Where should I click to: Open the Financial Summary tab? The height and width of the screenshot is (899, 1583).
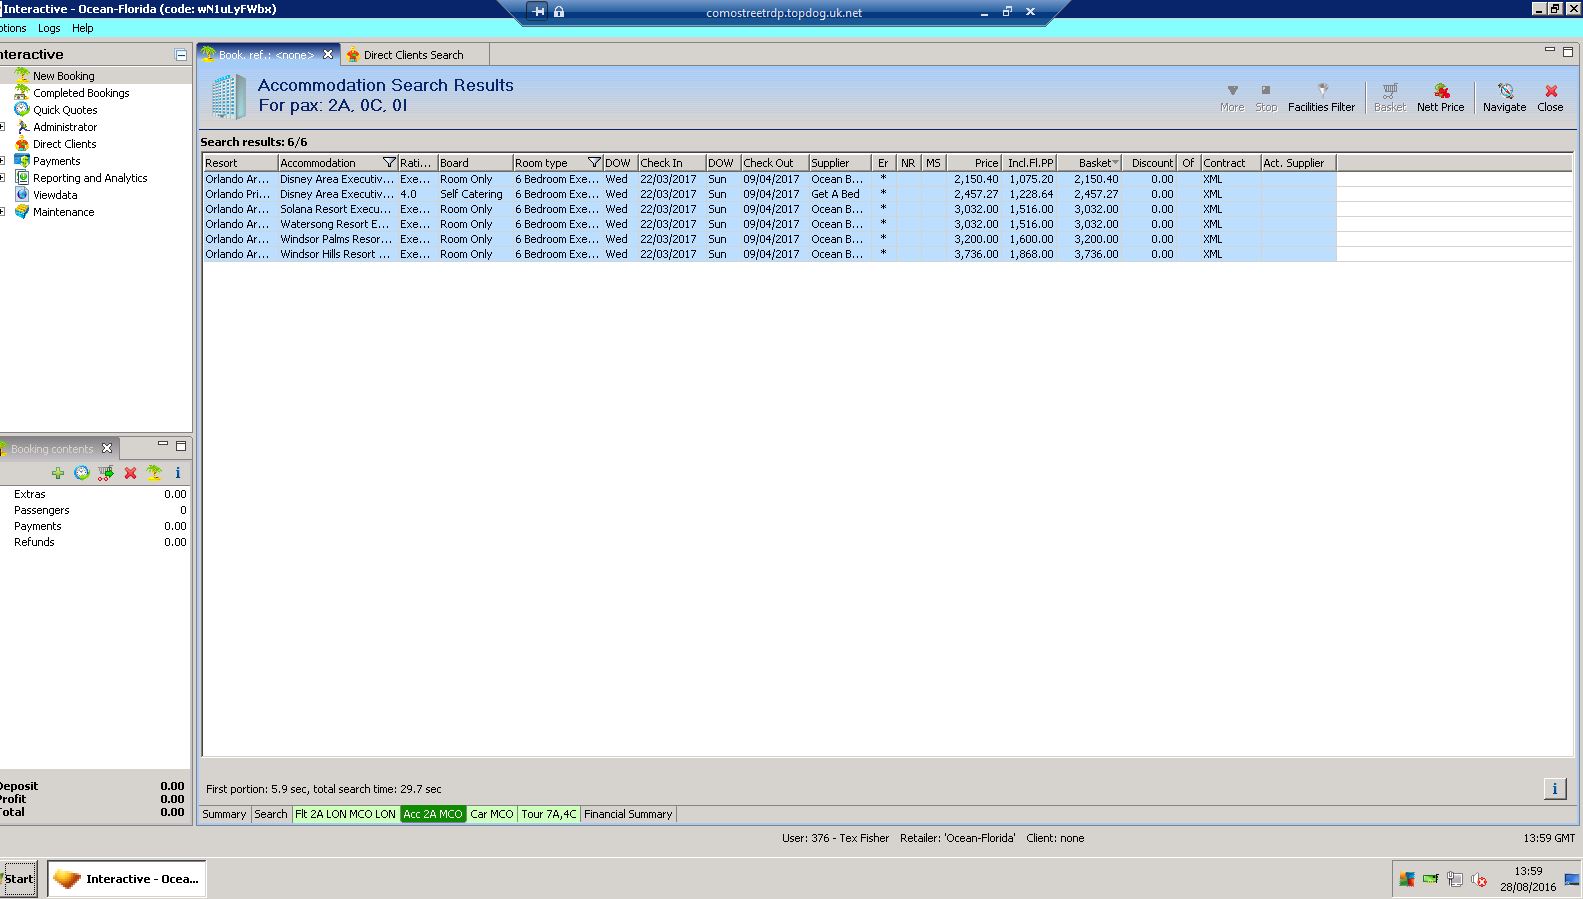(628, 814)
